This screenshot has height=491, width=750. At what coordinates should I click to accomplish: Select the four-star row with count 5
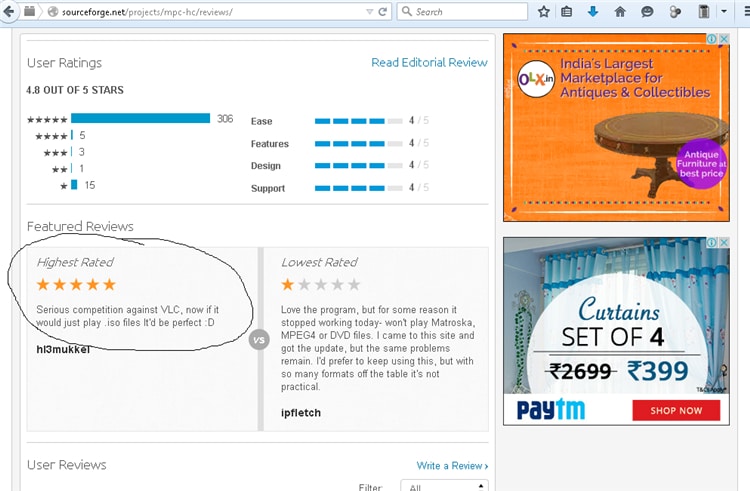(x=60, y=136)
